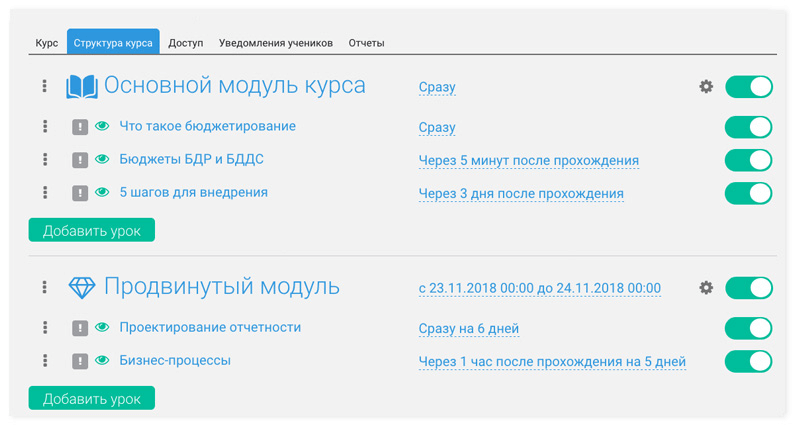
Task: Disable the Основной модуль курса switch
Action: pyautogui.click(x=748, y=87)
